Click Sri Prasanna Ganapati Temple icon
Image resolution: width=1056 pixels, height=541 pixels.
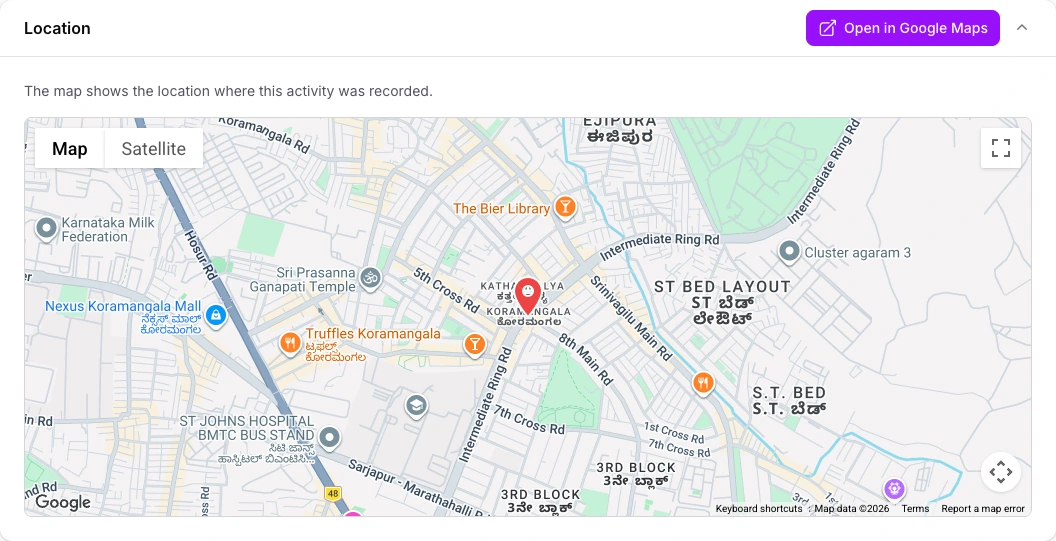click(x=370, y=278)
